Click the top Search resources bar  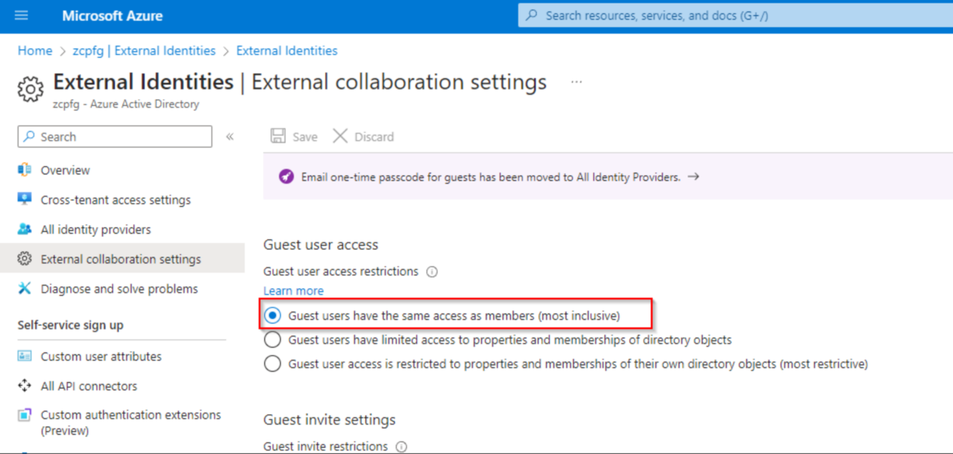[735, 16]
